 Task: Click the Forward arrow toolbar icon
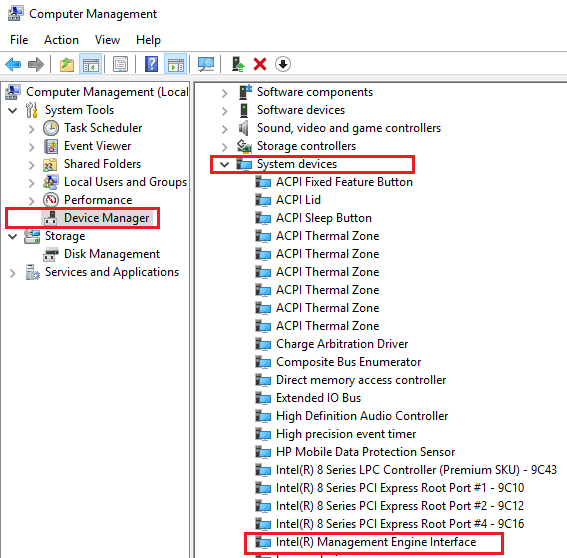36,65
